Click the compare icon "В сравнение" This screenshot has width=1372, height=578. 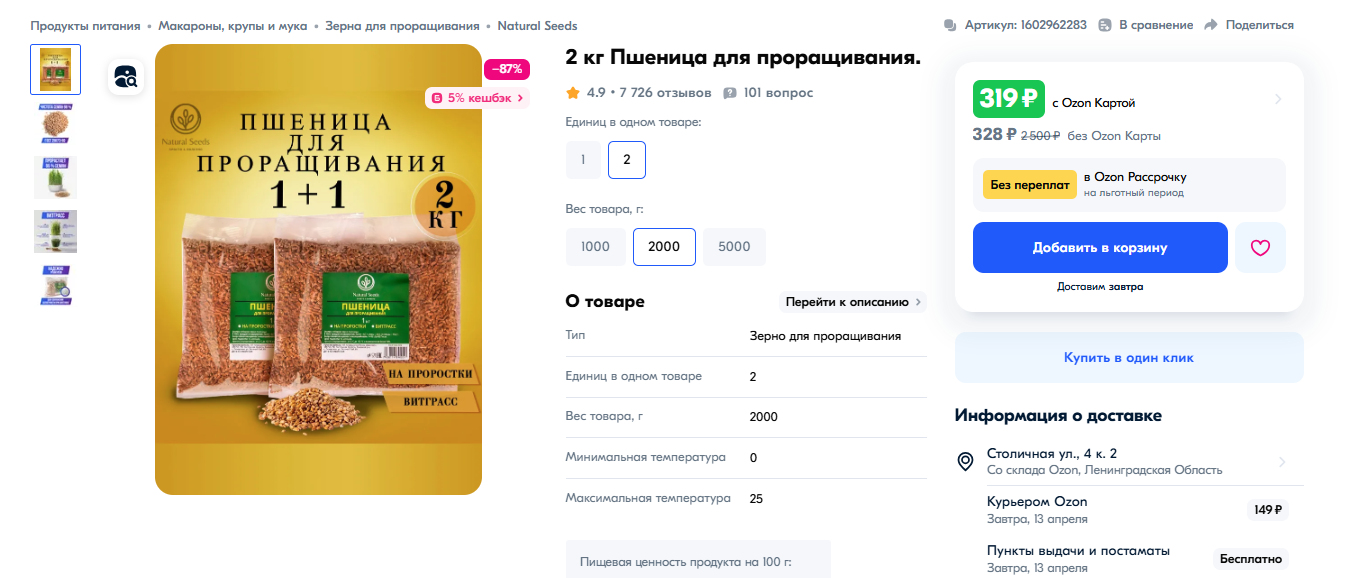[1105, 25]
